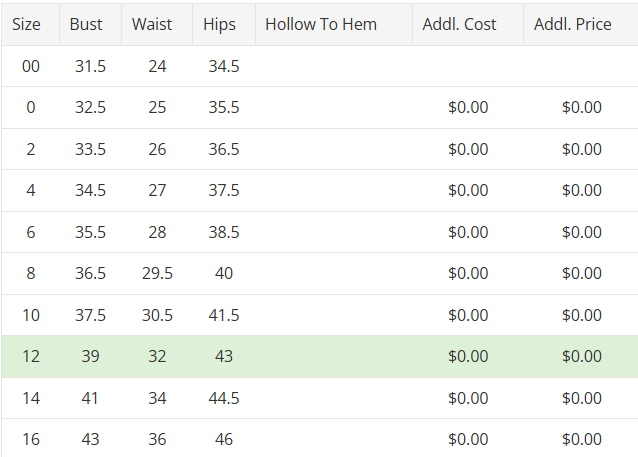Click bust value 41 for size 14

point(90,398)
